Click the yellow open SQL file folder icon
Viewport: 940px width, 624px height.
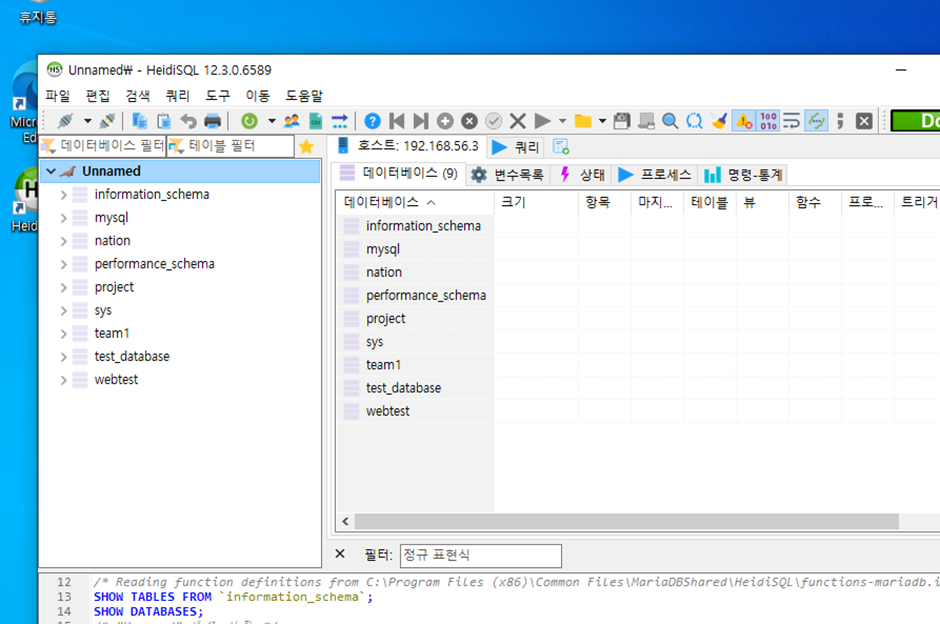583,121
